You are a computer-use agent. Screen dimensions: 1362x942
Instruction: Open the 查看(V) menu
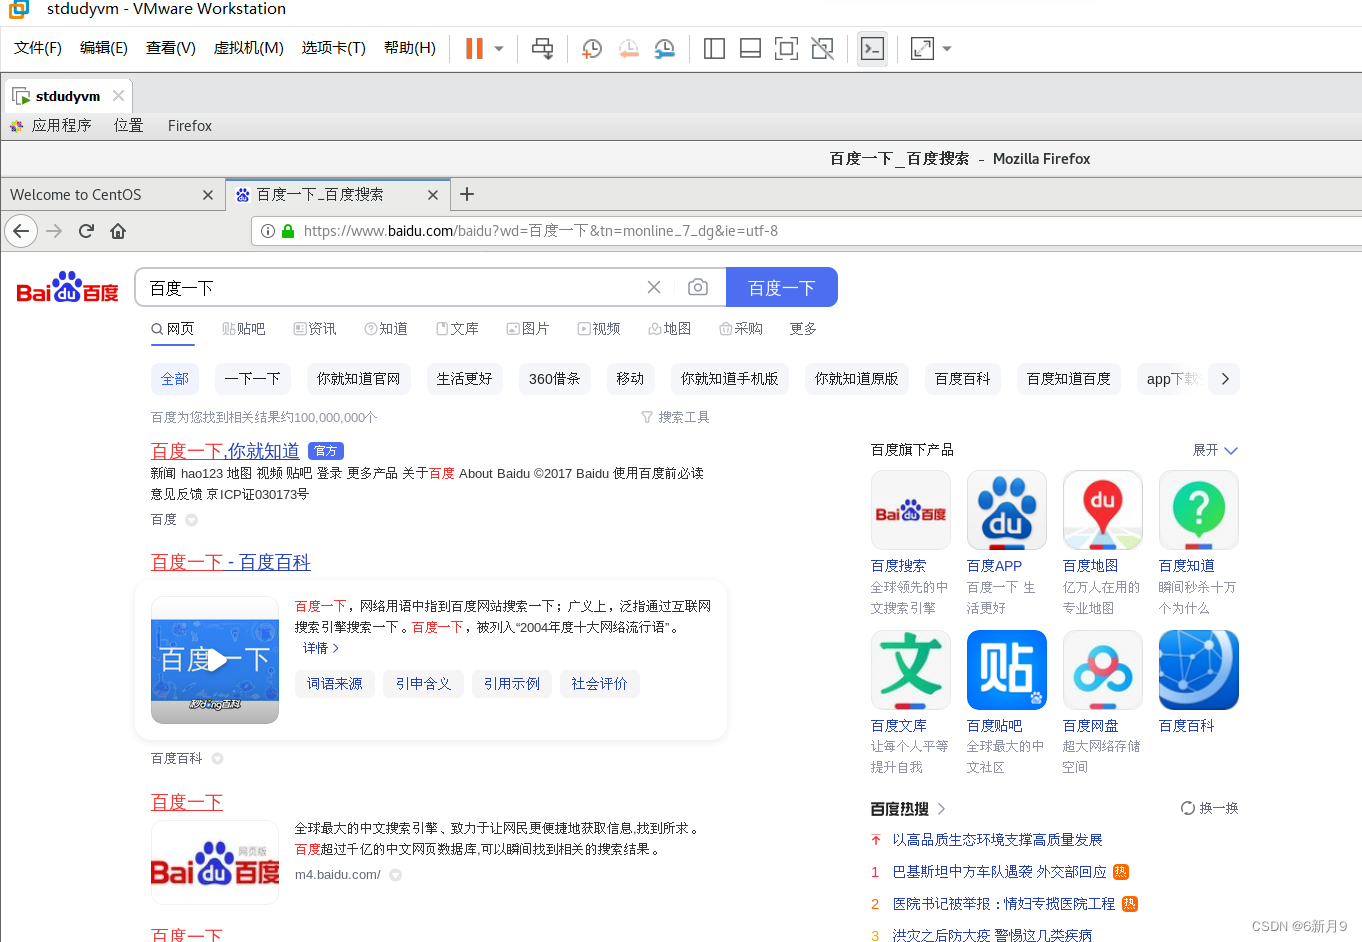click(x=171, y=48)
